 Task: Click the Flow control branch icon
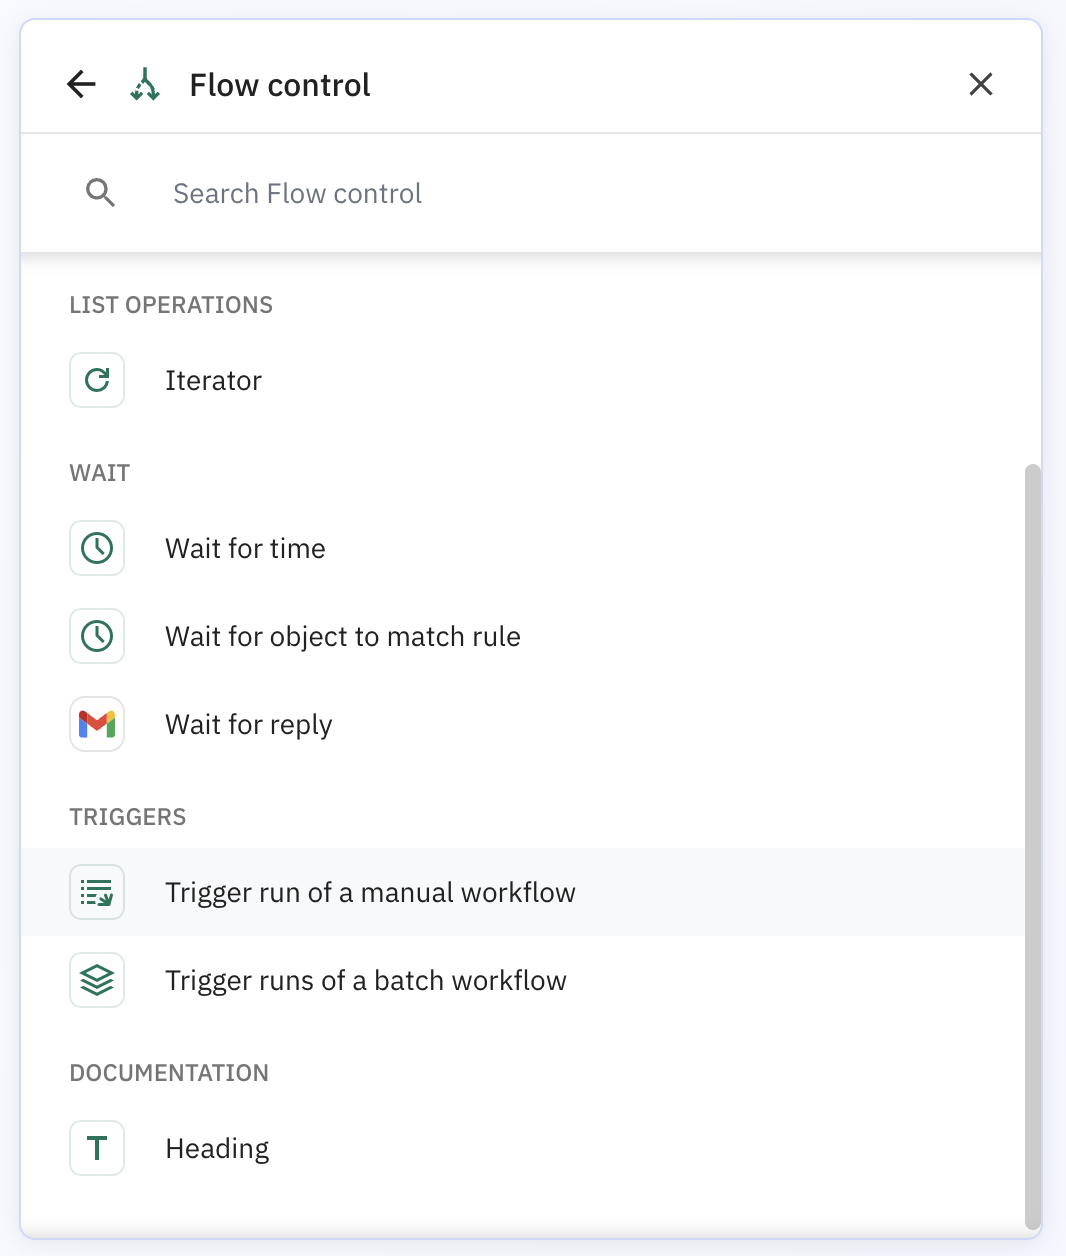(x=145, y=85)
